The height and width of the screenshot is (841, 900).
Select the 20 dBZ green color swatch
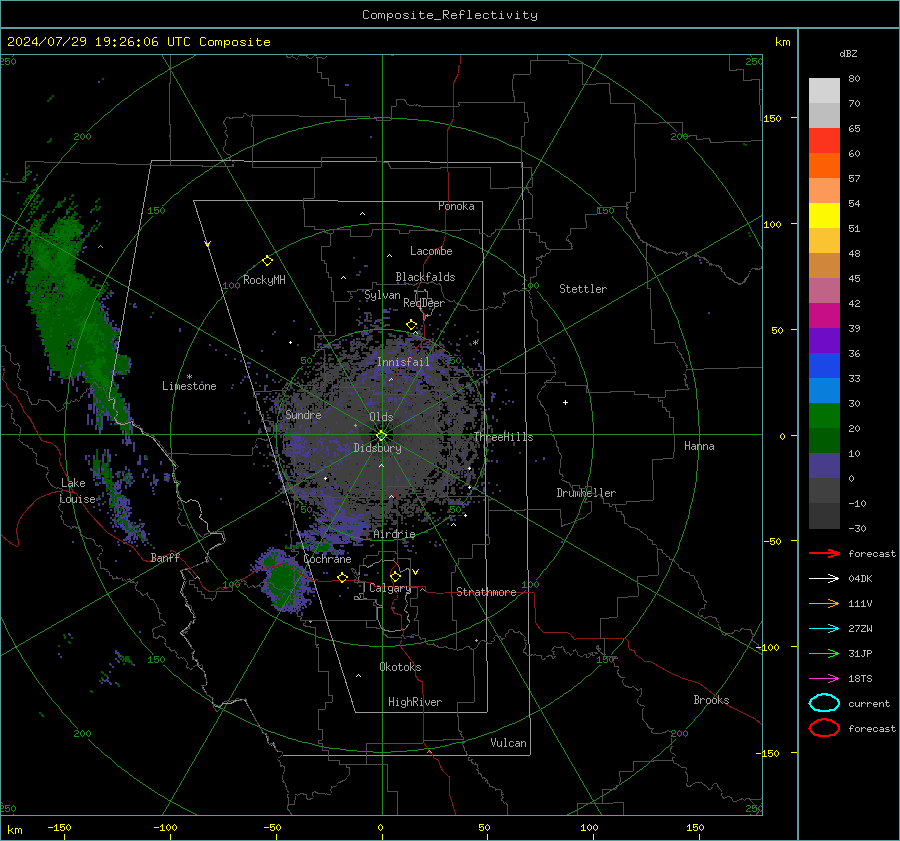click(x=824, y=416)
